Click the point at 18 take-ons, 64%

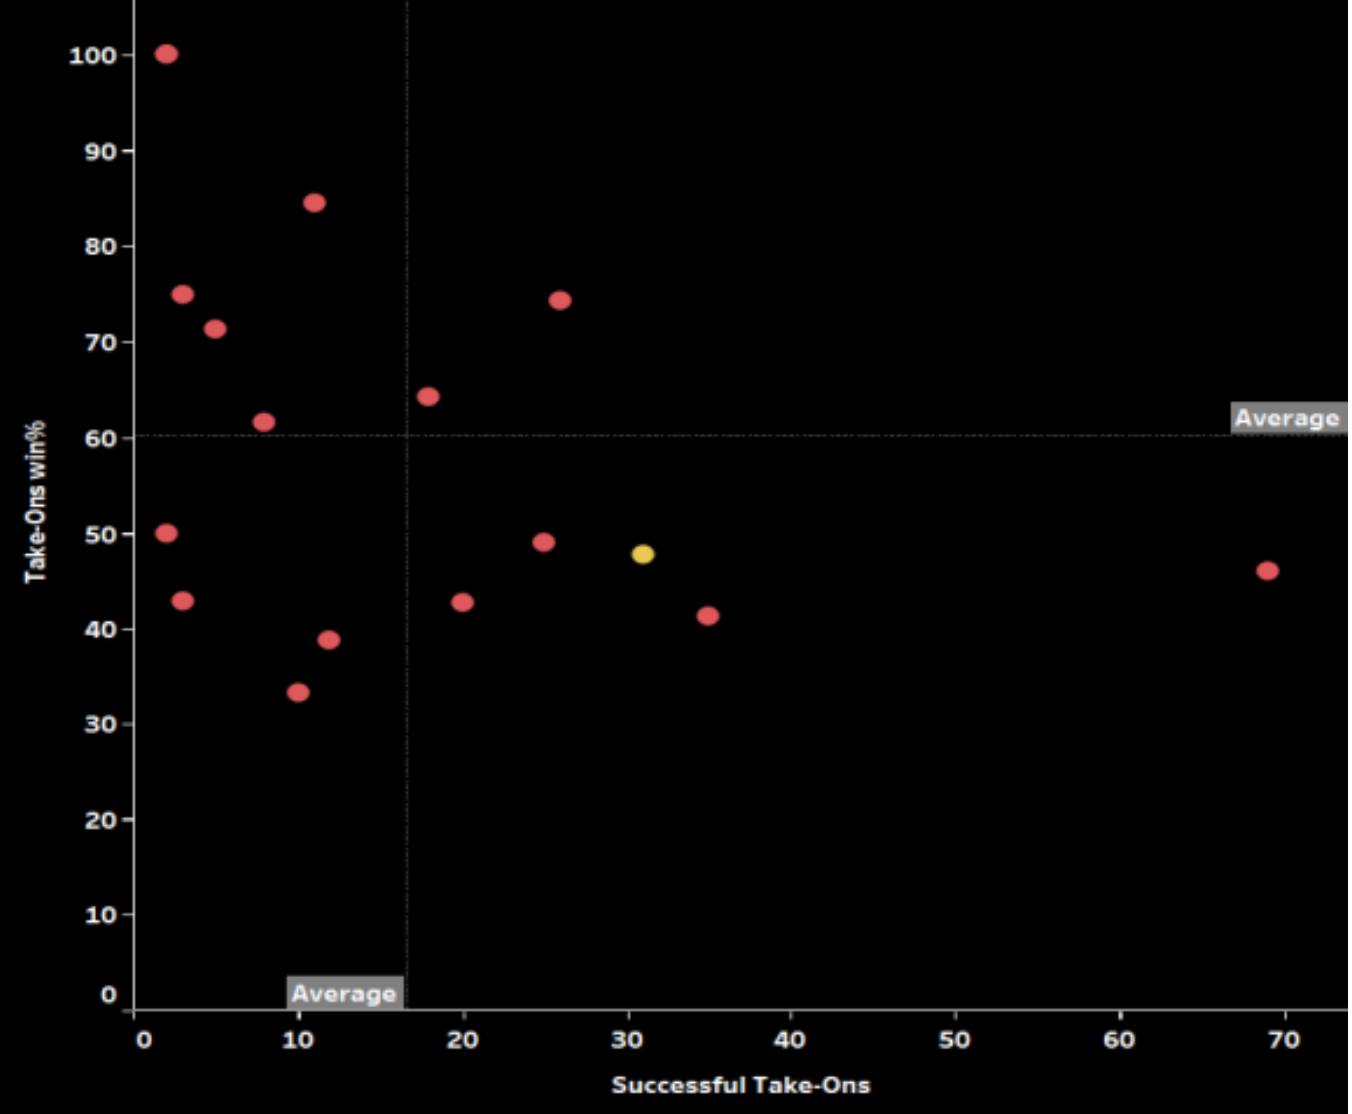[x=428, y=397]
